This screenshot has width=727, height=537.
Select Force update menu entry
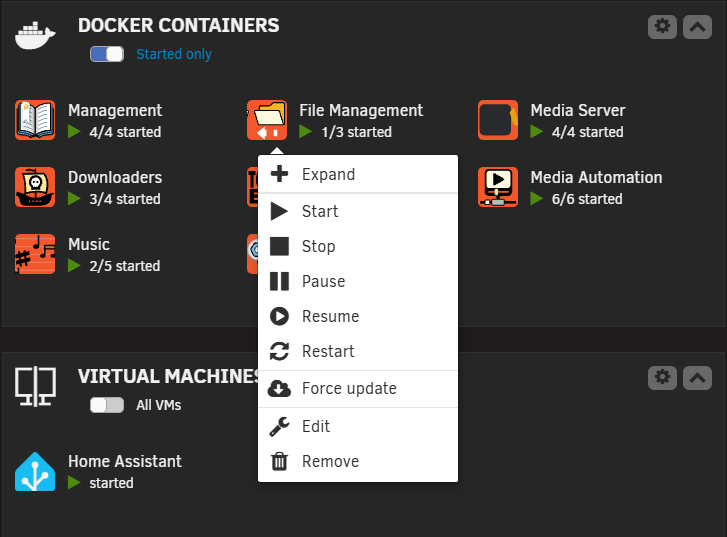click(x=358, y=389)
